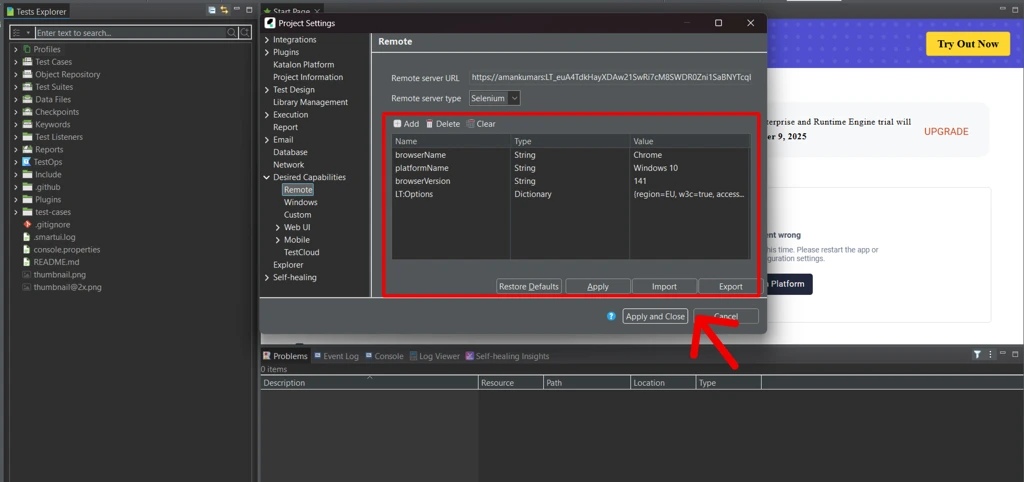The width and height of the screenshot is (1024, 482).
Task: Click the help question mark icon in Project Settings
Action: click(x=611, y=316)
